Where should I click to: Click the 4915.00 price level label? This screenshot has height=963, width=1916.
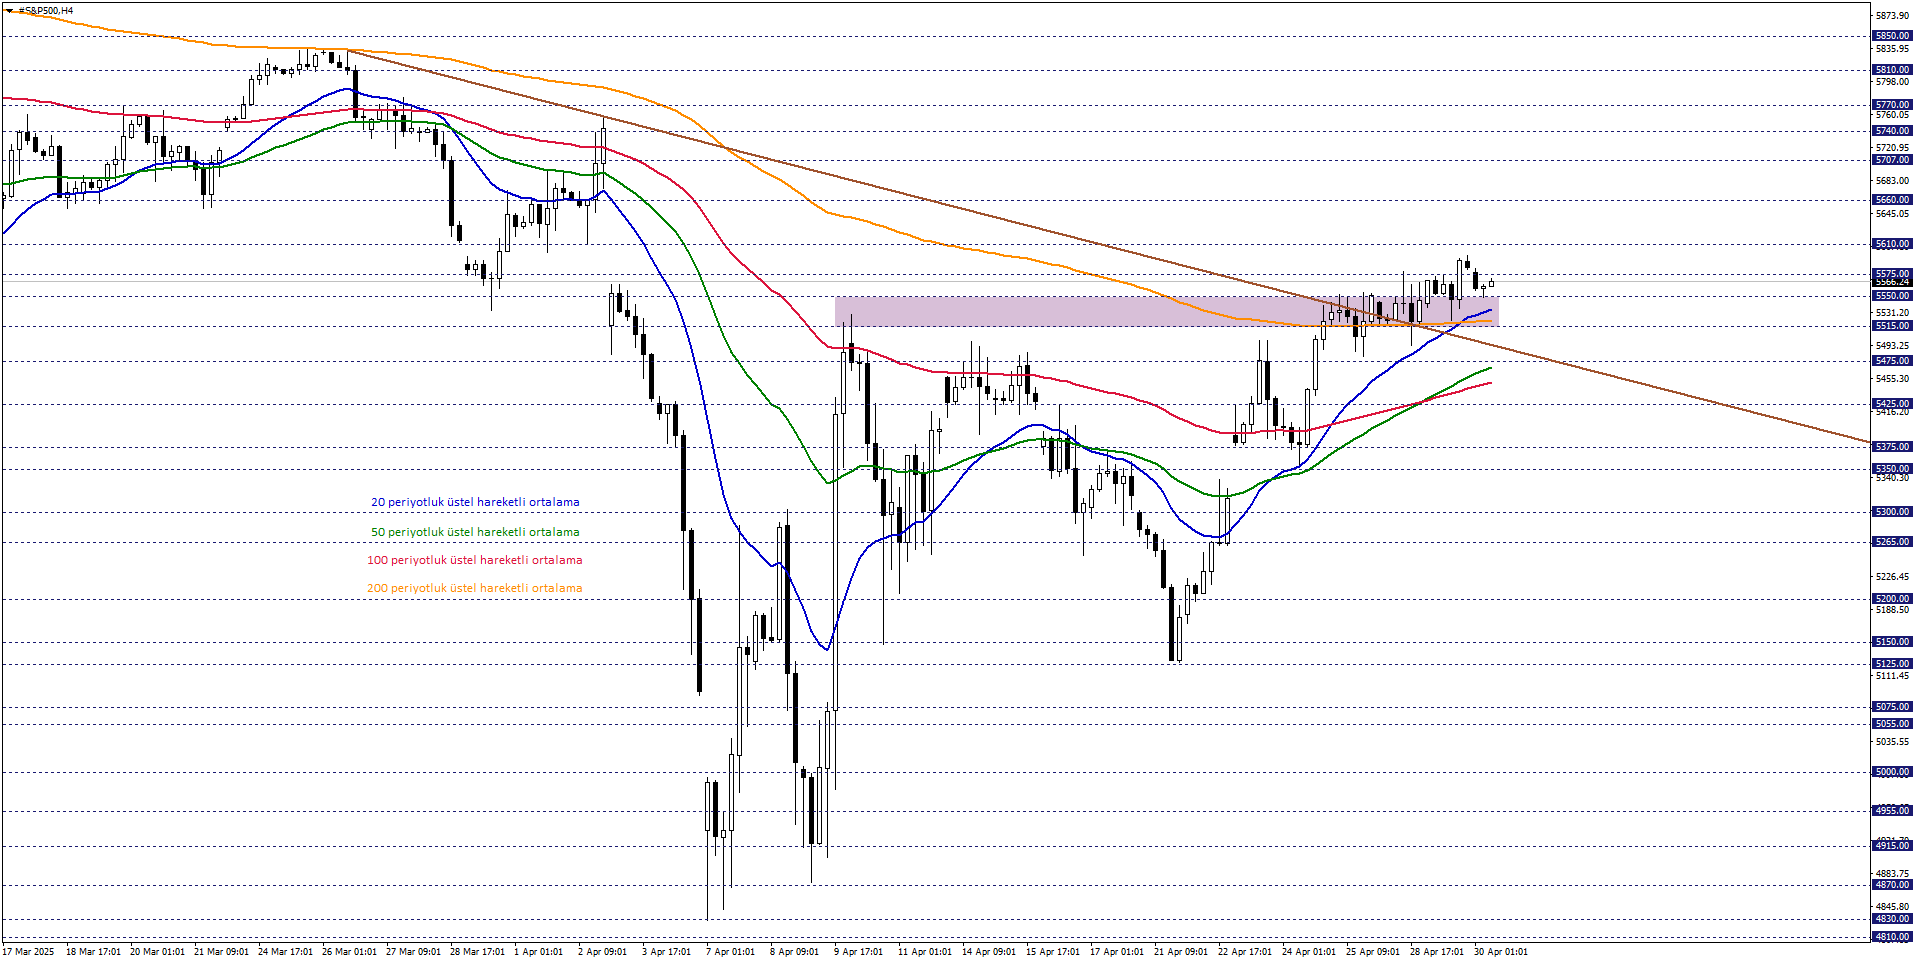point(1892,846)
